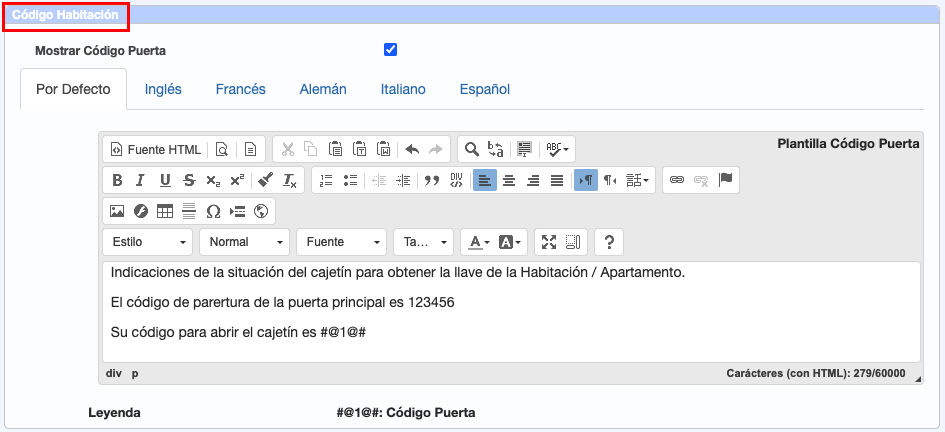Screen dimensions: 945x432
Task: Open the question mark About editor button
Action: (609, 242)
